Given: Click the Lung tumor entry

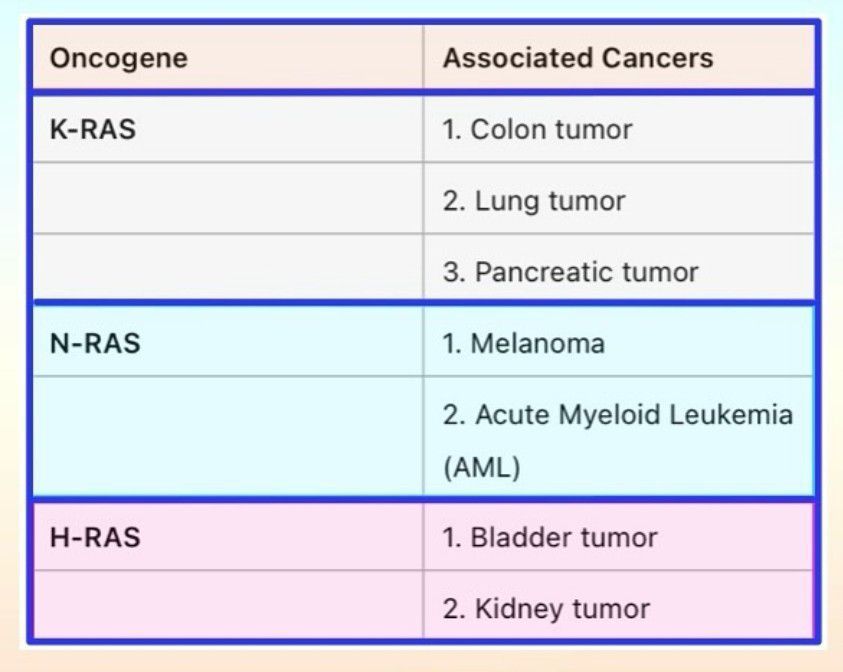Looking at the screenshot, I should pyautogui.click(x=534, y=201).
